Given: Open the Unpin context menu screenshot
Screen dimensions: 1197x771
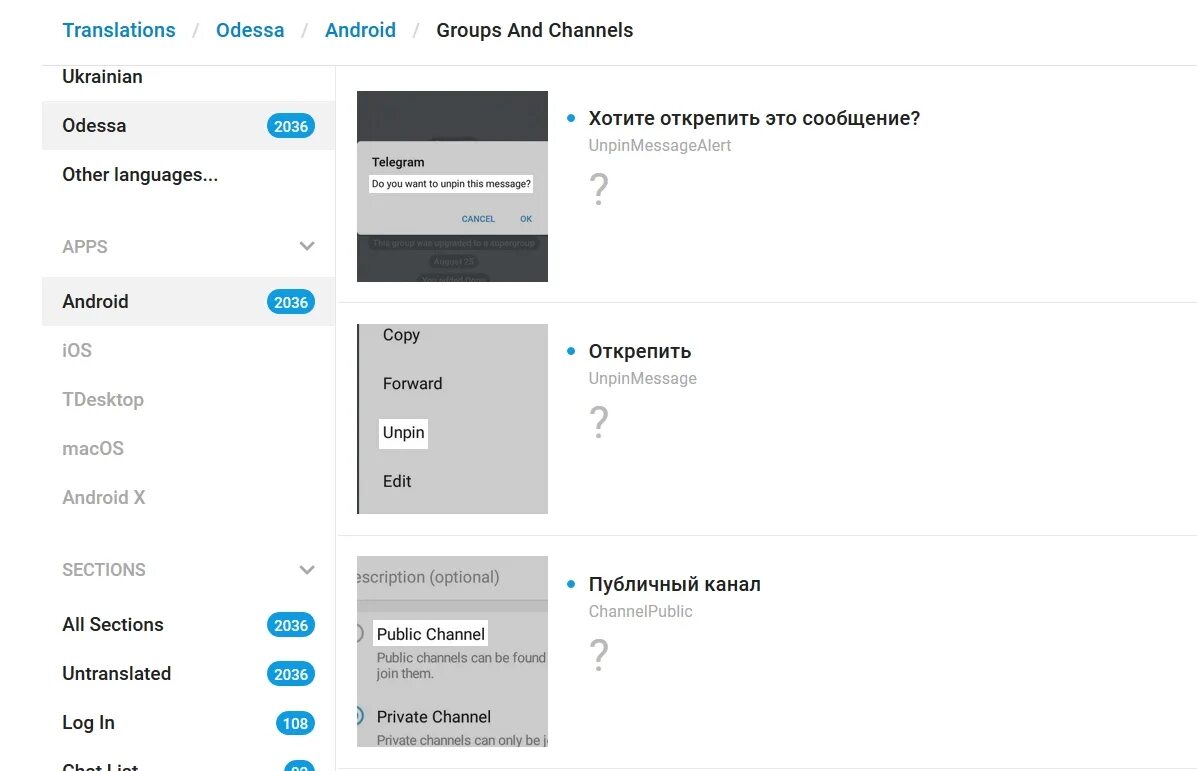Looking at the screenshot, I should click(452, 419).
